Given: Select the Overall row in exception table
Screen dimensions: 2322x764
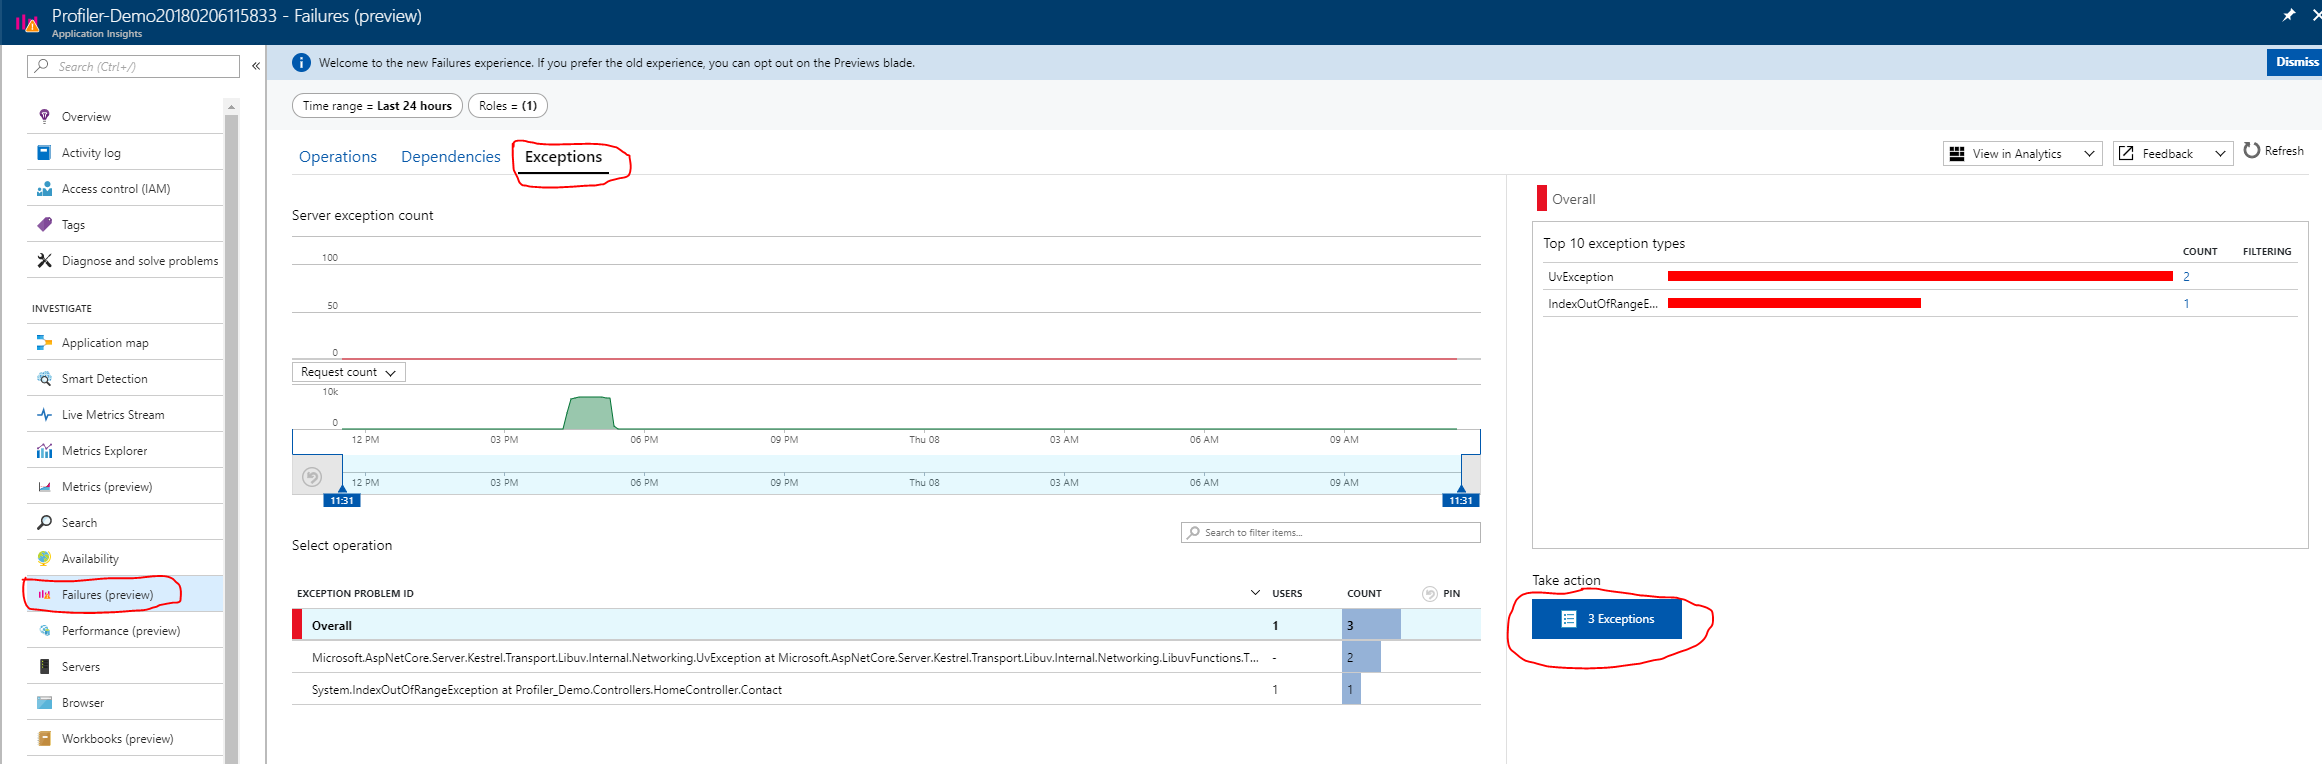Looking at the screenshot, I should pyautogui.click(x=886, y=625).
